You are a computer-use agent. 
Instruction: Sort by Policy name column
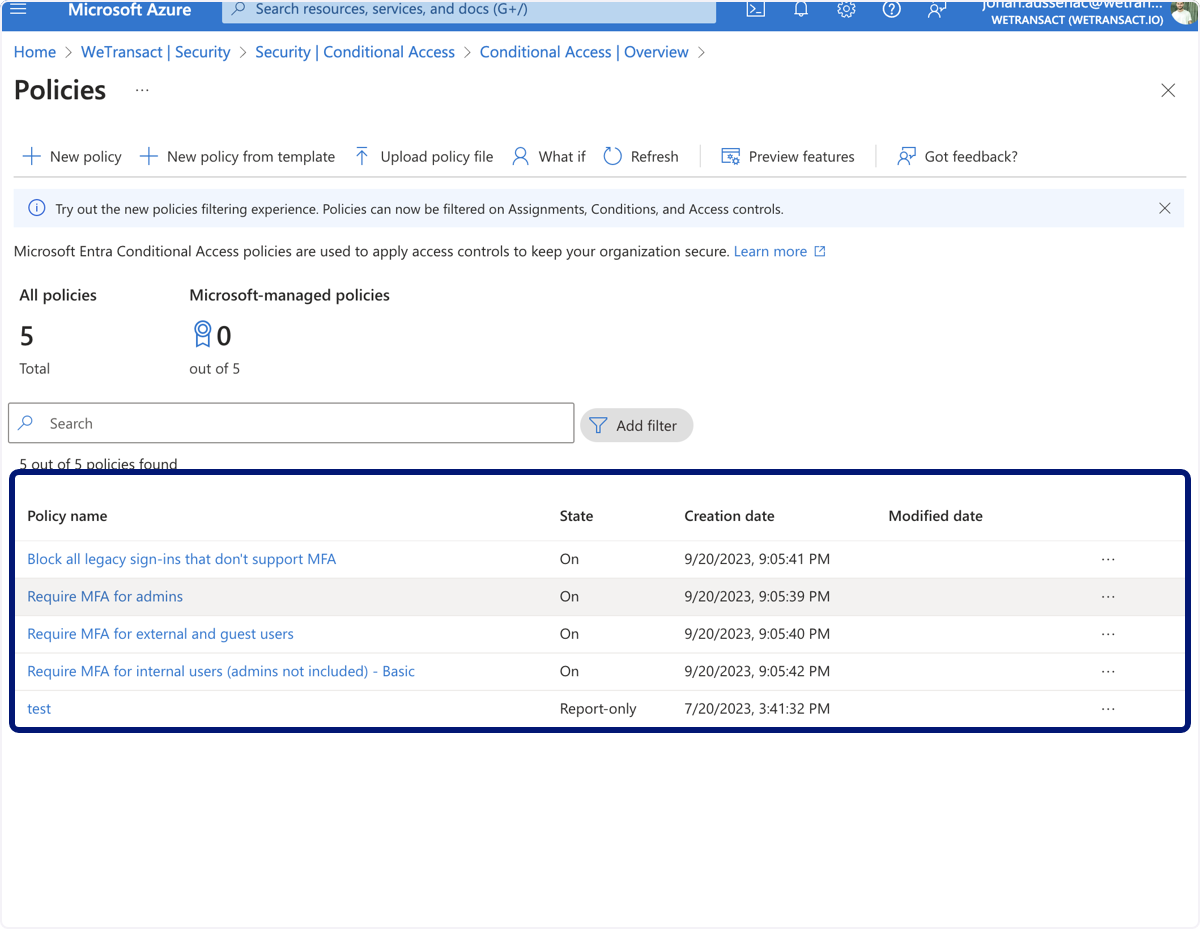click(67, 516)
